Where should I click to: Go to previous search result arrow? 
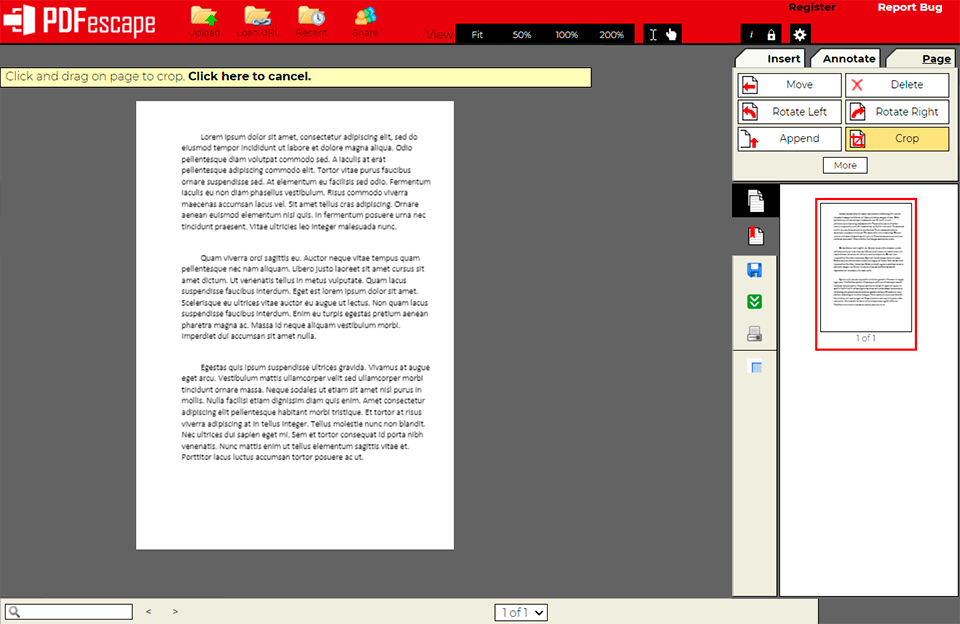click(x=148, y=612)
